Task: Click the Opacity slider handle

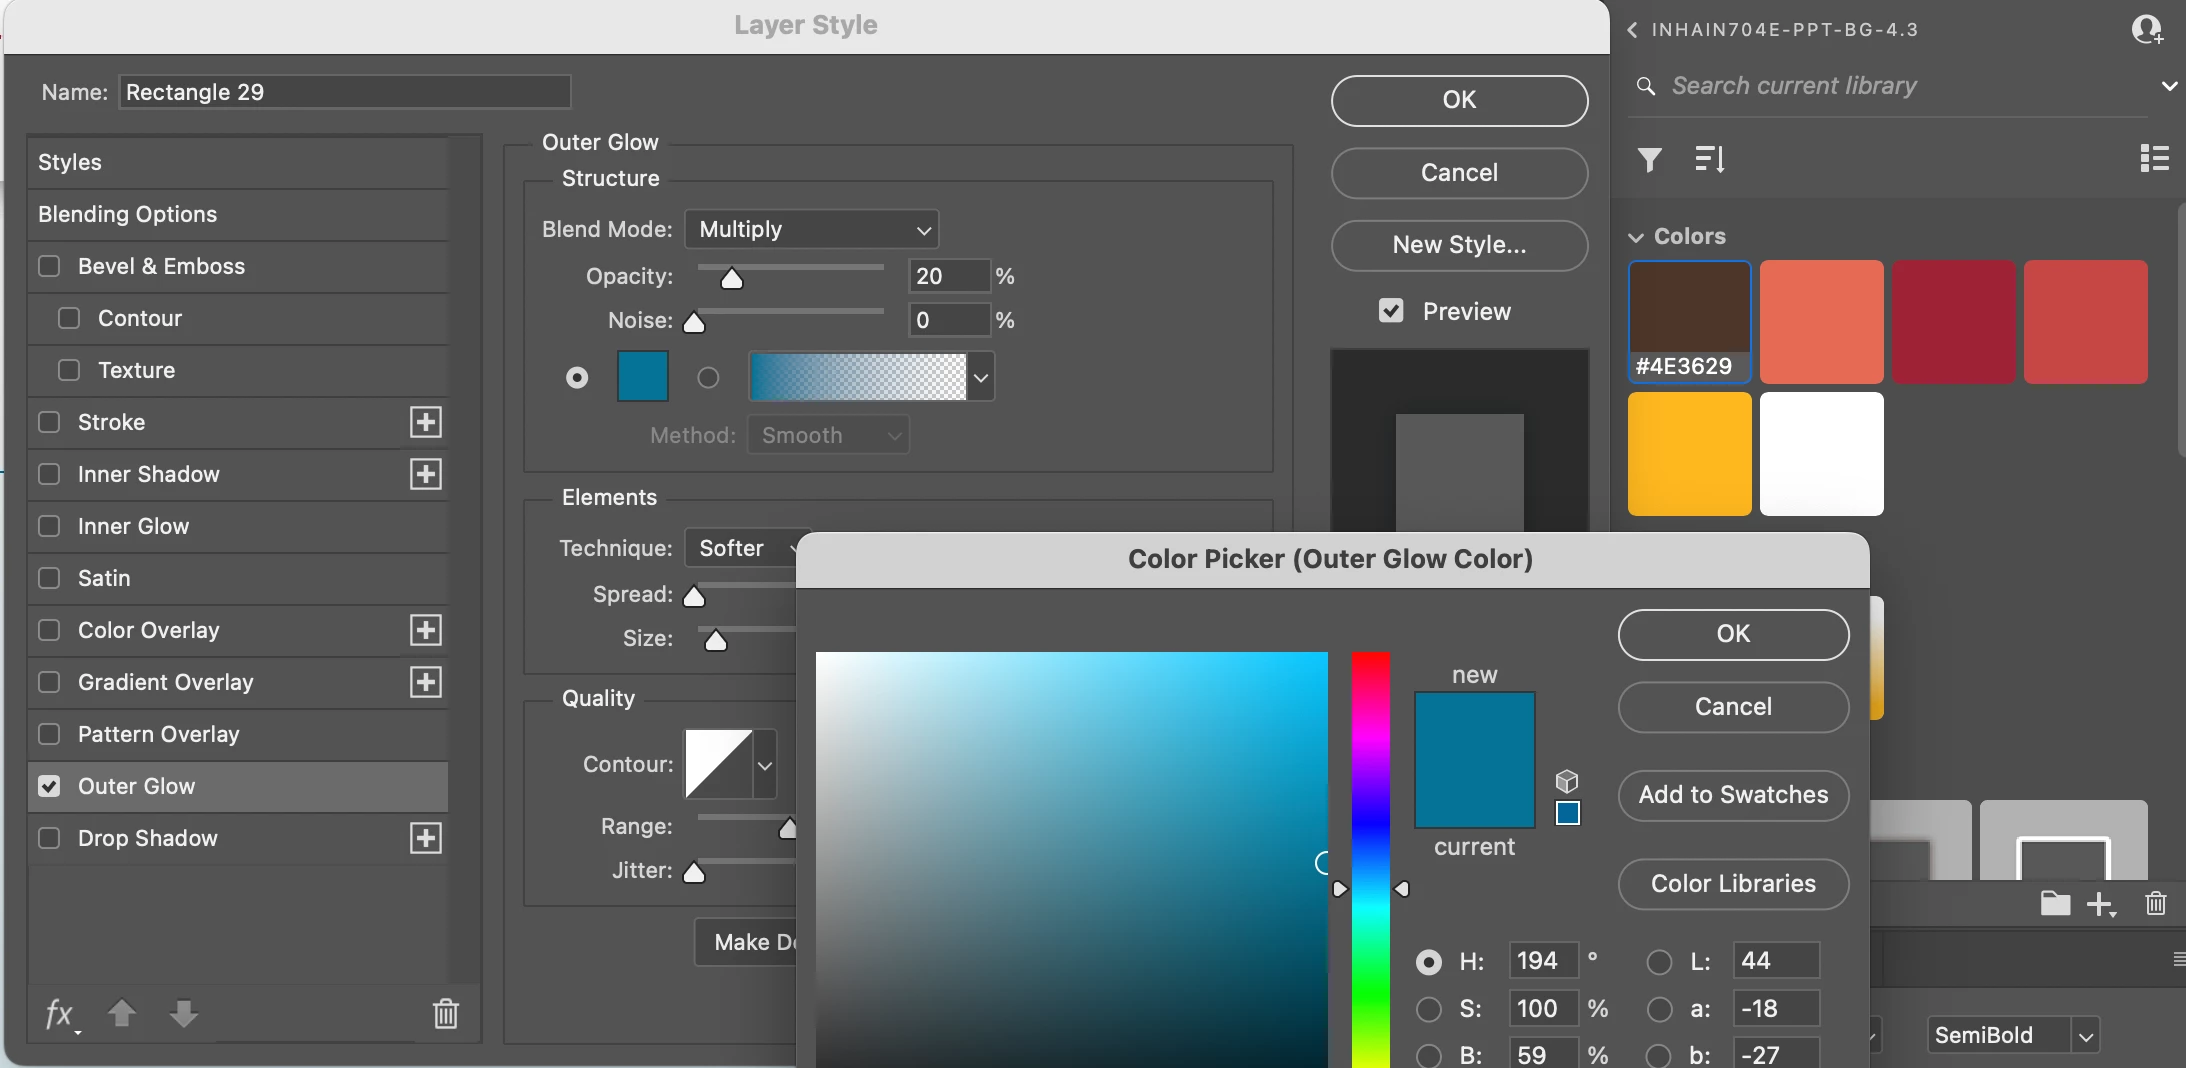Action: click(x=732, y=279)
